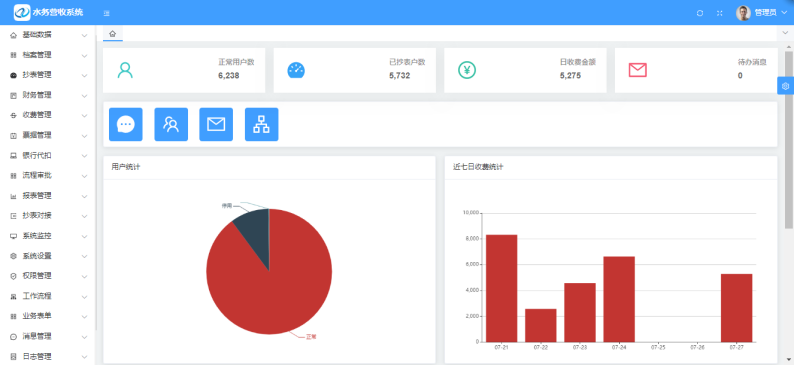
Task: Open the 报表管理 menu item
Action: coord(48,196)
